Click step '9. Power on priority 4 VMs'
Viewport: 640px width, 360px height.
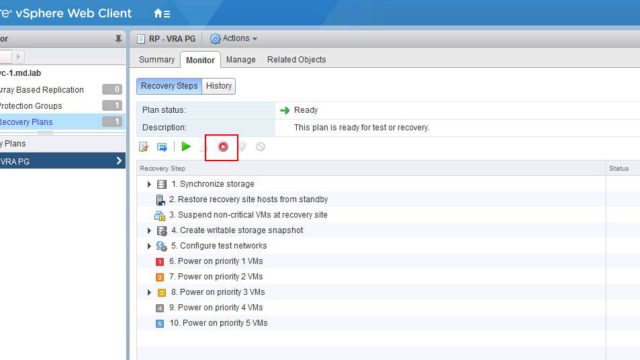(216, 308)
